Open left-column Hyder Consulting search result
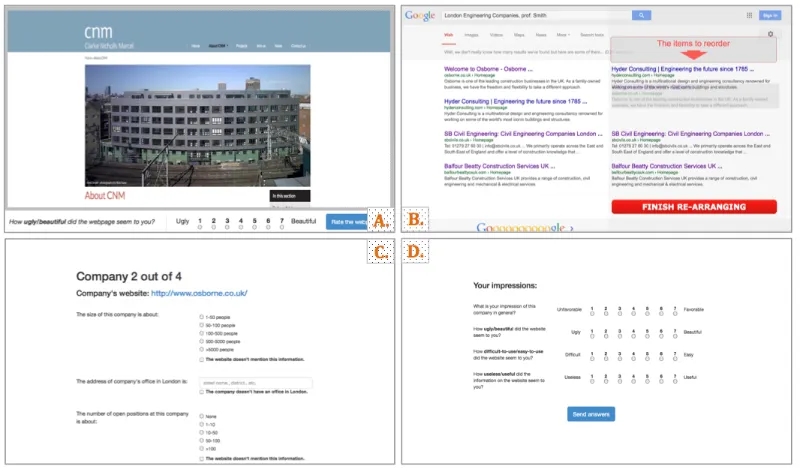 [x=516, y=101]
